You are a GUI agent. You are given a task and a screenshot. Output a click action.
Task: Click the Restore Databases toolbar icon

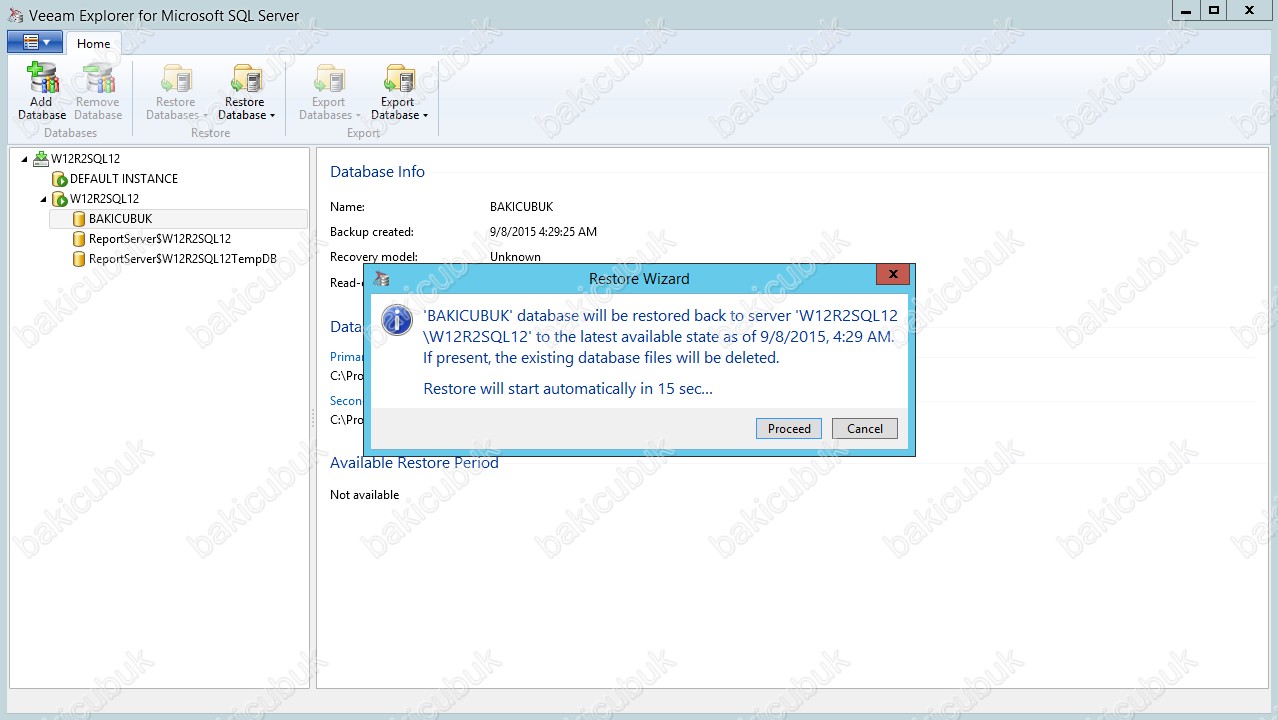176,79
